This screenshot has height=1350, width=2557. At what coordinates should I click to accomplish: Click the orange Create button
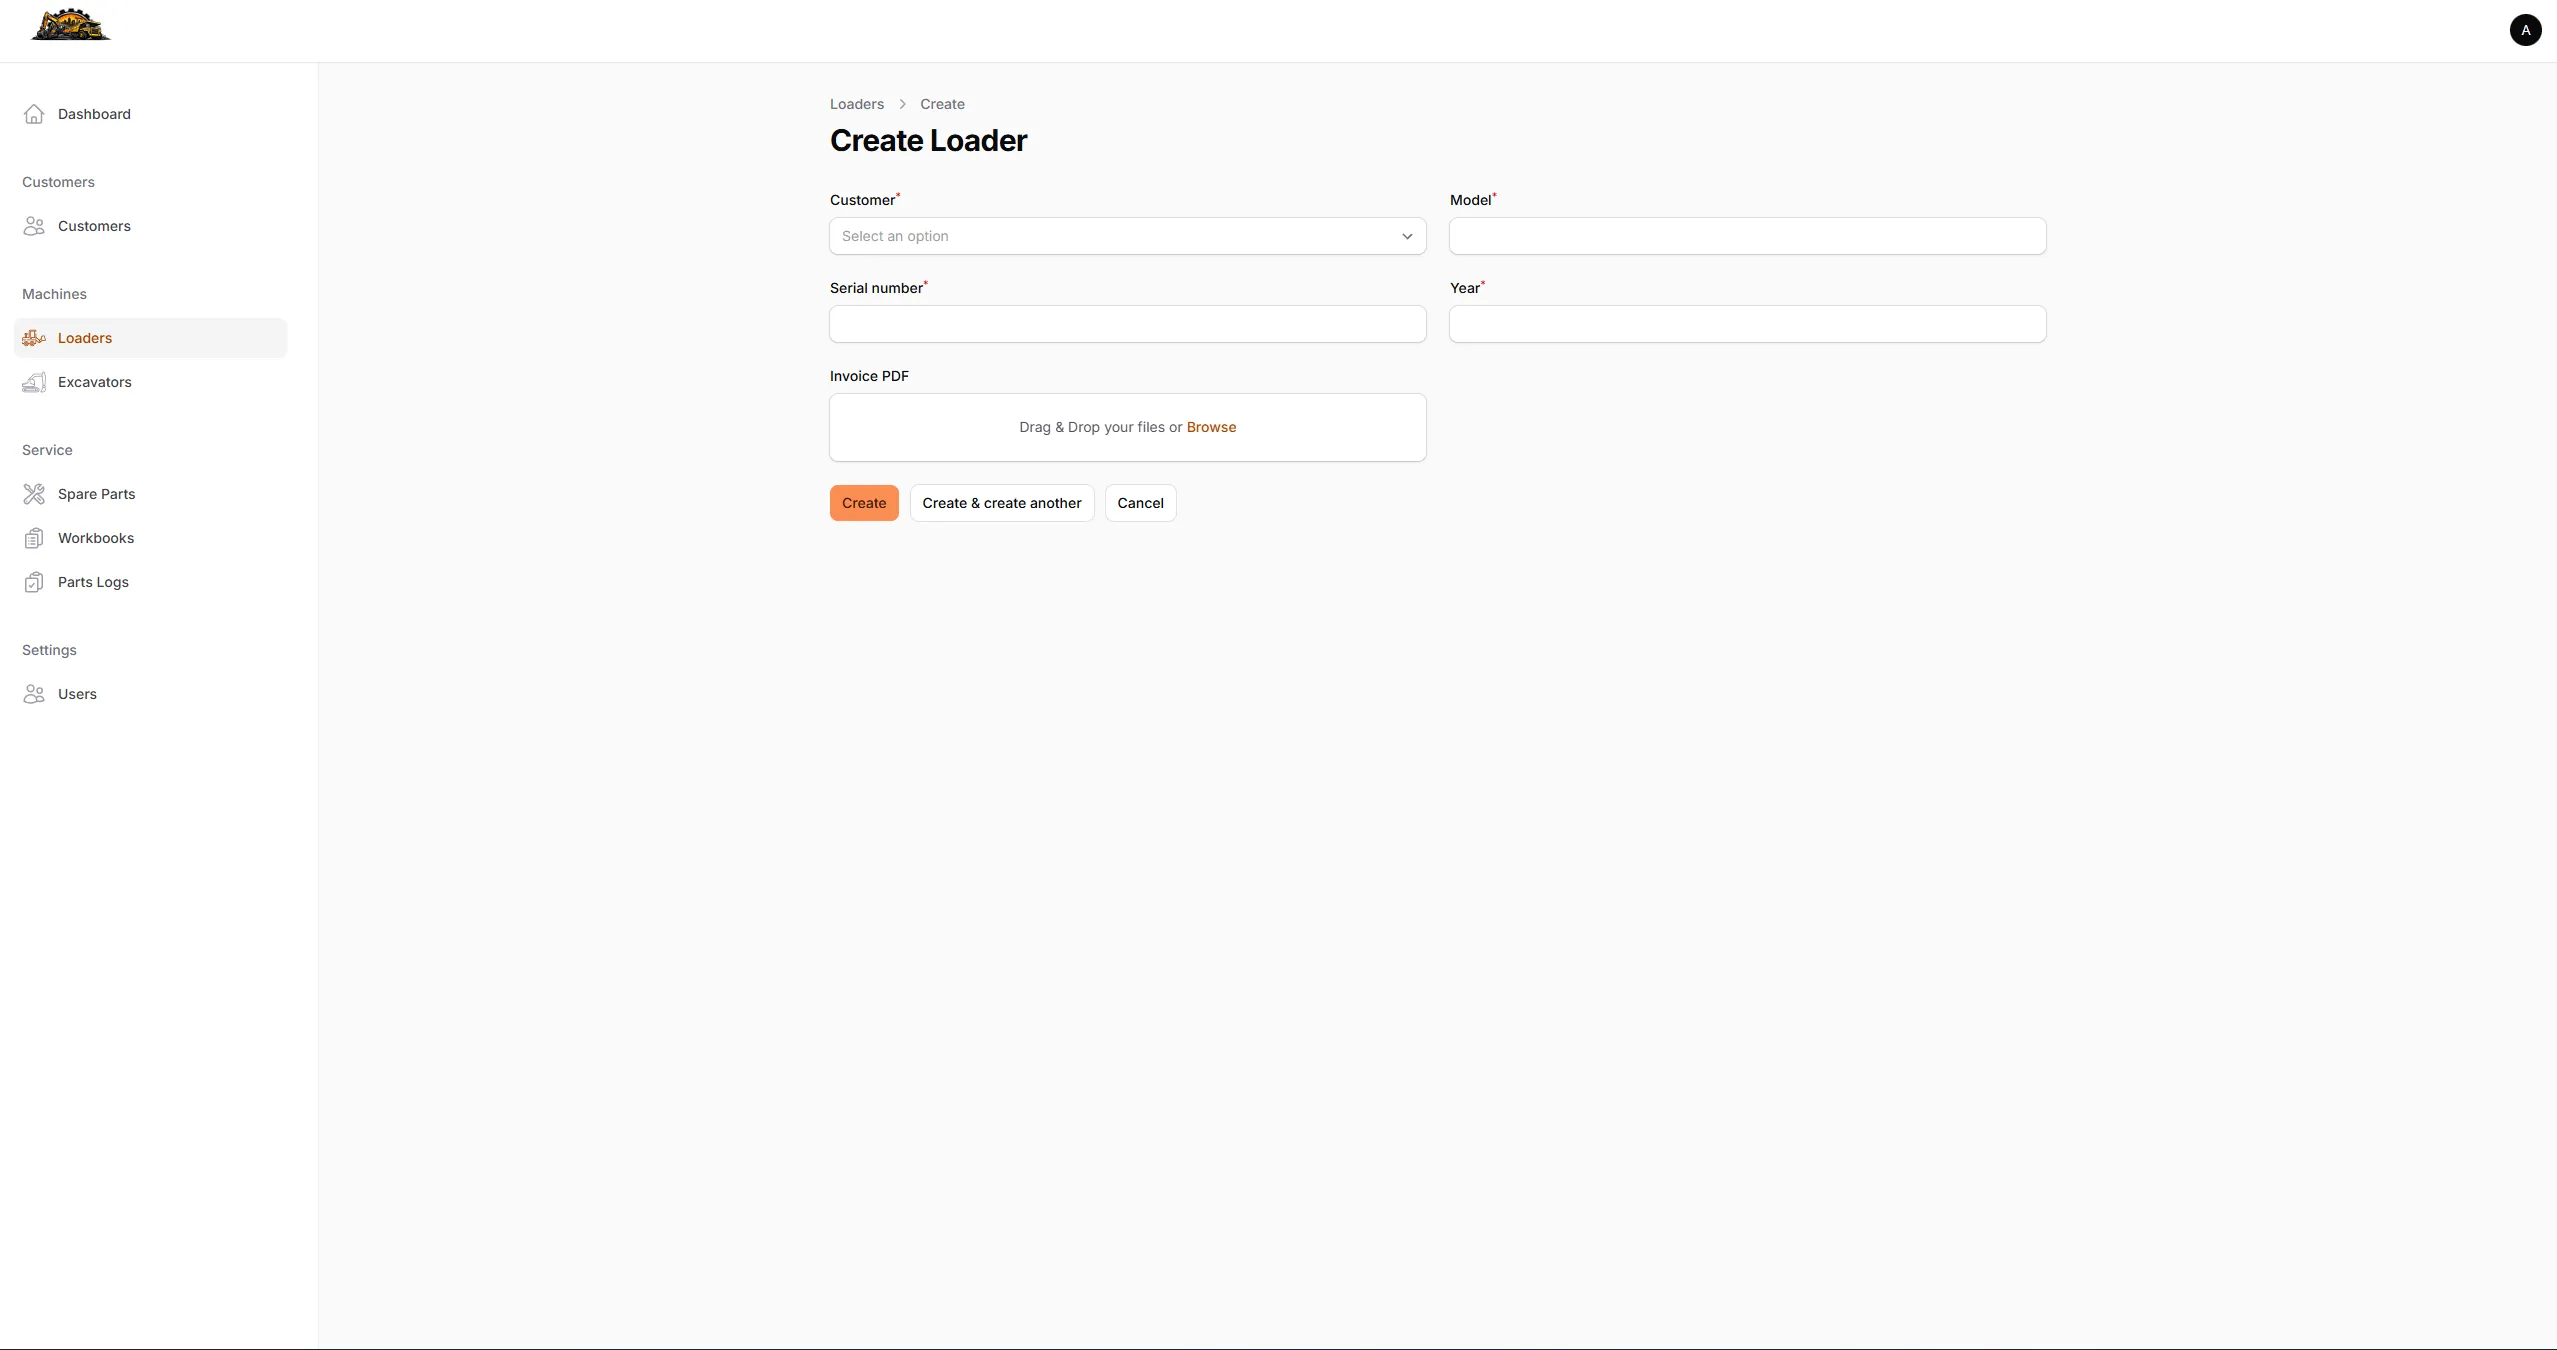coord(864,503)
